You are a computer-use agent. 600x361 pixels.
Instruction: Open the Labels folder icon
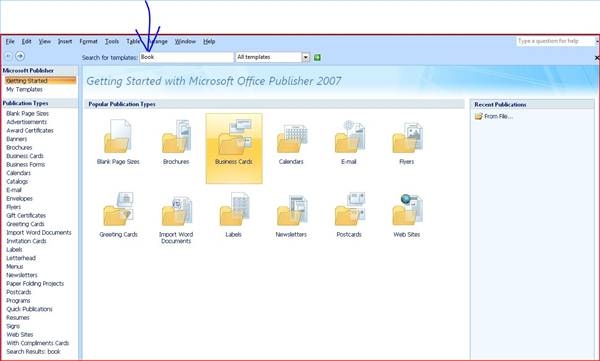(x=234, y=209)
